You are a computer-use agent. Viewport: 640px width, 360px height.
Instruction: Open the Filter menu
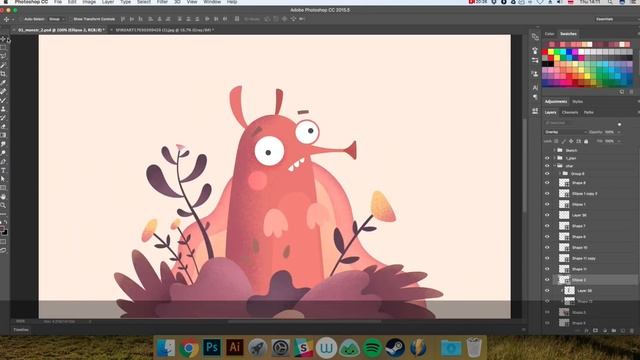[162, 2]
